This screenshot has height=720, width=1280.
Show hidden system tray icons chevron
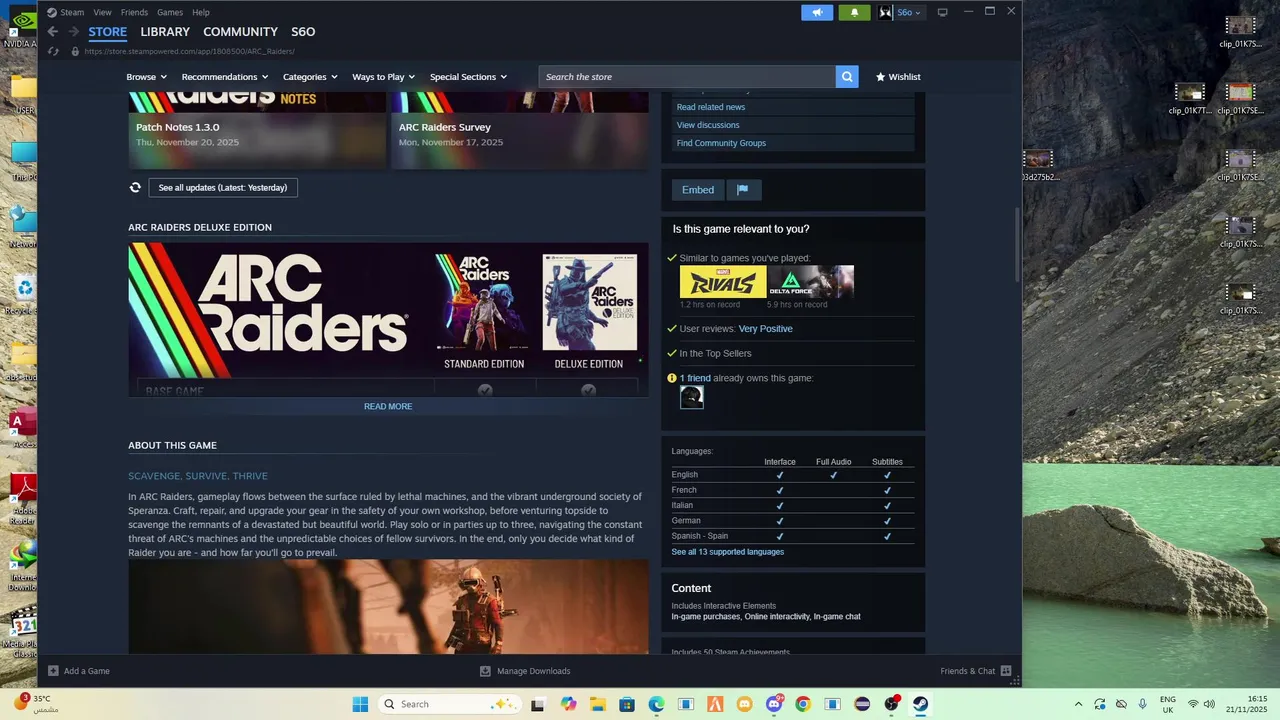[x=1077, y=704]
